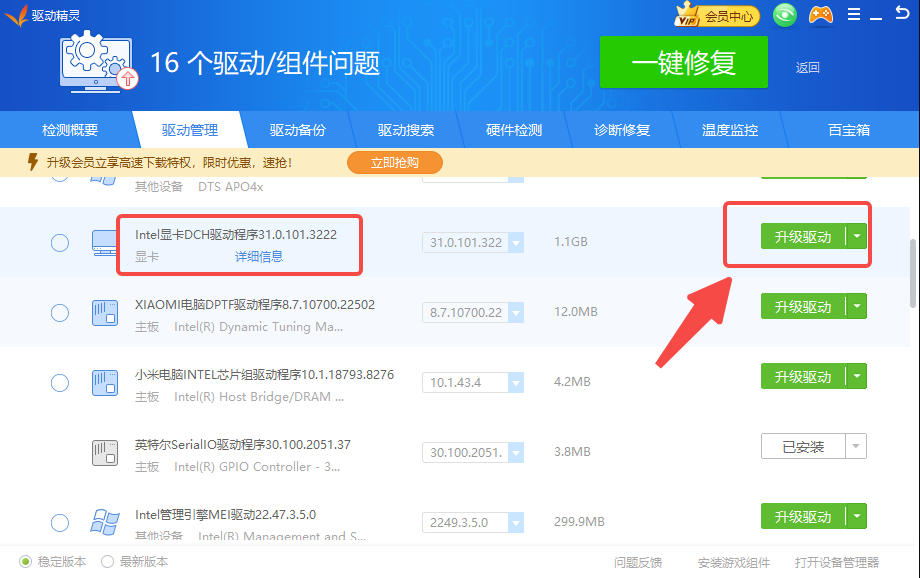Expand the 31.0.101.322 version dropdown
This screenshot has height=578, width=920.
click(515, 243)
